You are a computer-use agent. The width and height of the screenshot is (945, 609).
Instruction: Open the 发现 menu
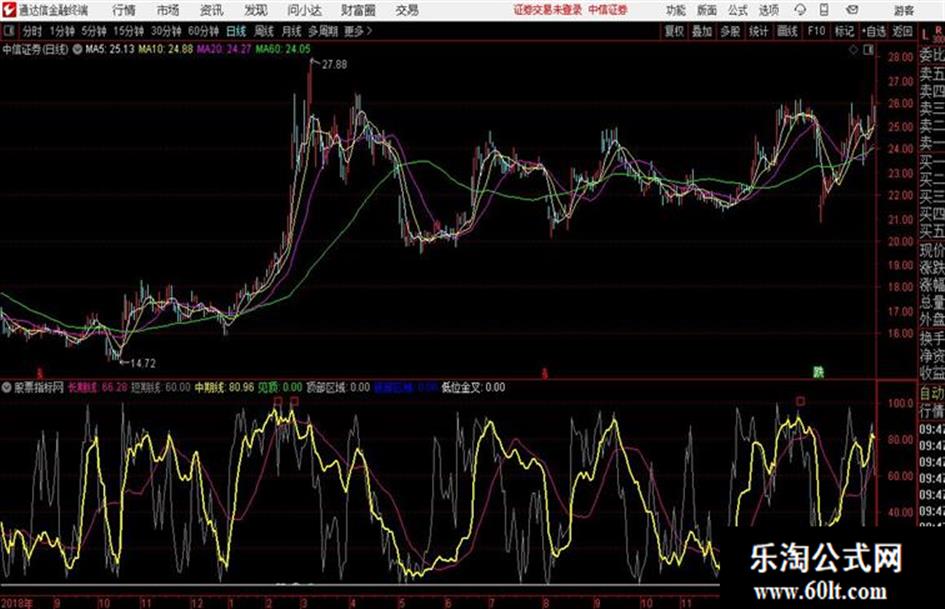tap(256, 10)
